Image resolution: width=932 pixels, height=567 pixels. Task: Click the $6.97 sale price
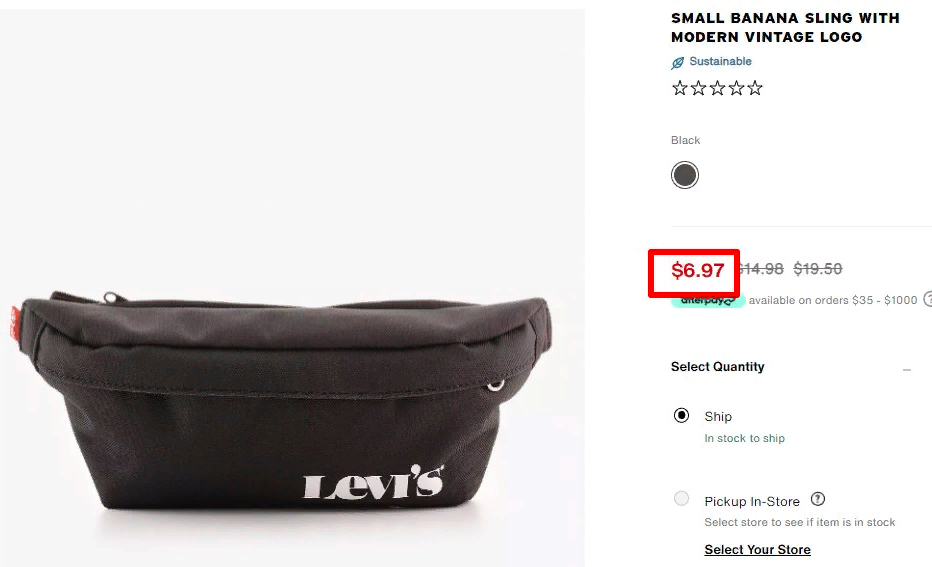(x=697, y=270)
